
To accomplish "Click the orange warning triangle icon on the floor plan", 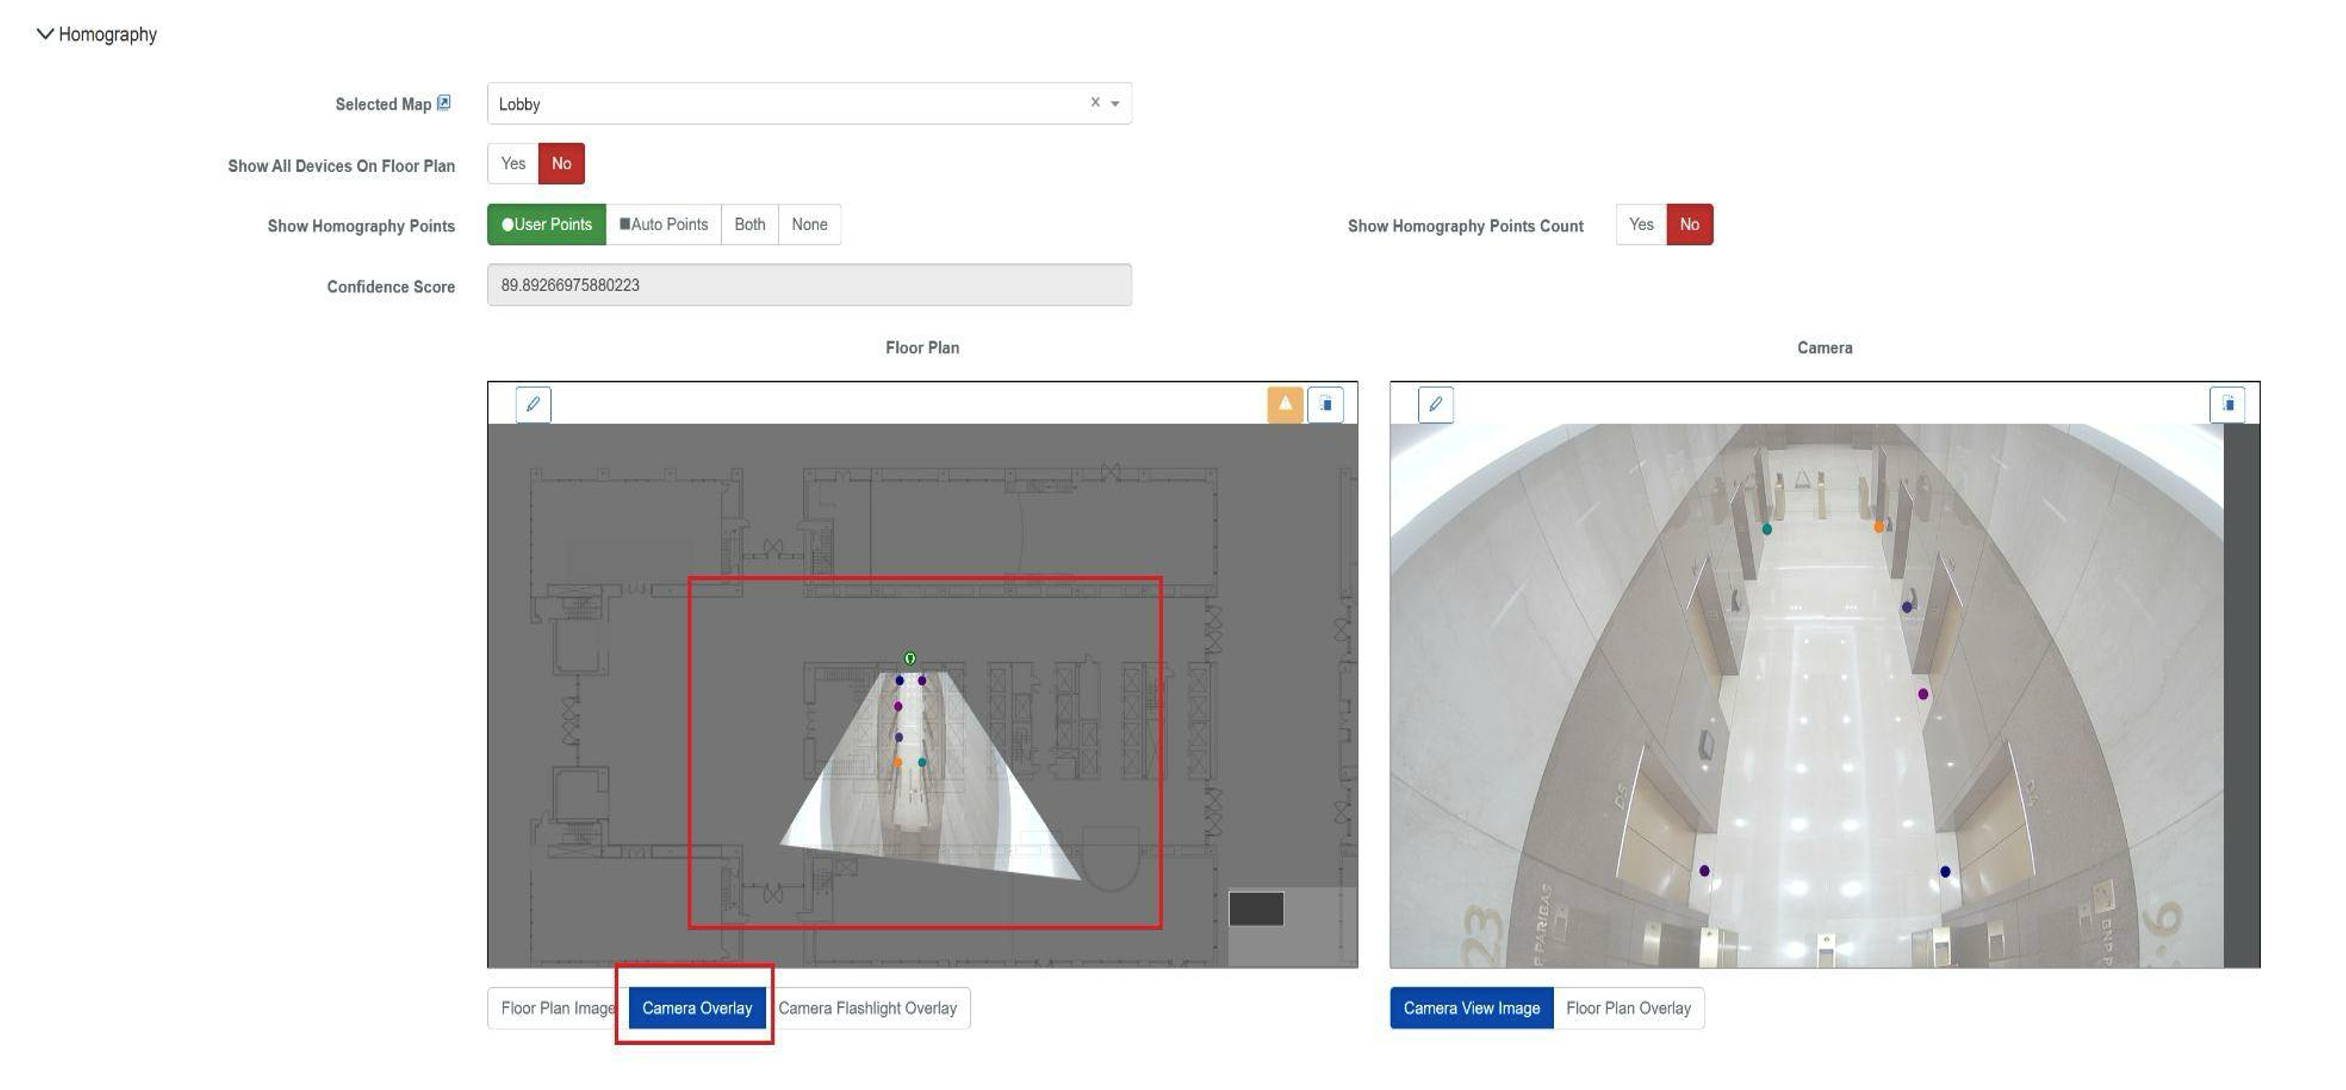I will 1284,404.
